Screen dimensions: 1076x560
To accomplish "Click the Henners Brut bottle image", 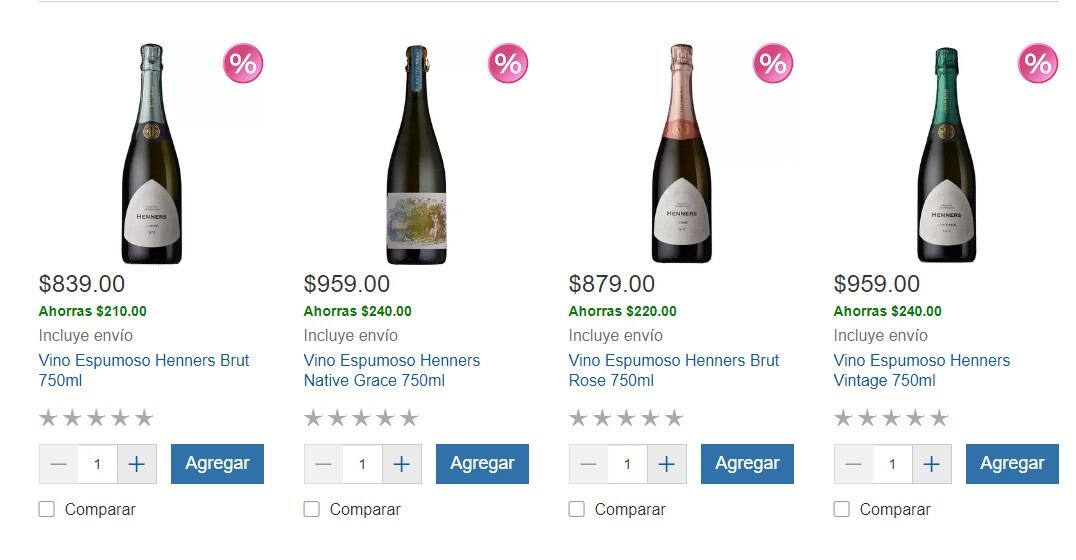I will tap(151, 154).
